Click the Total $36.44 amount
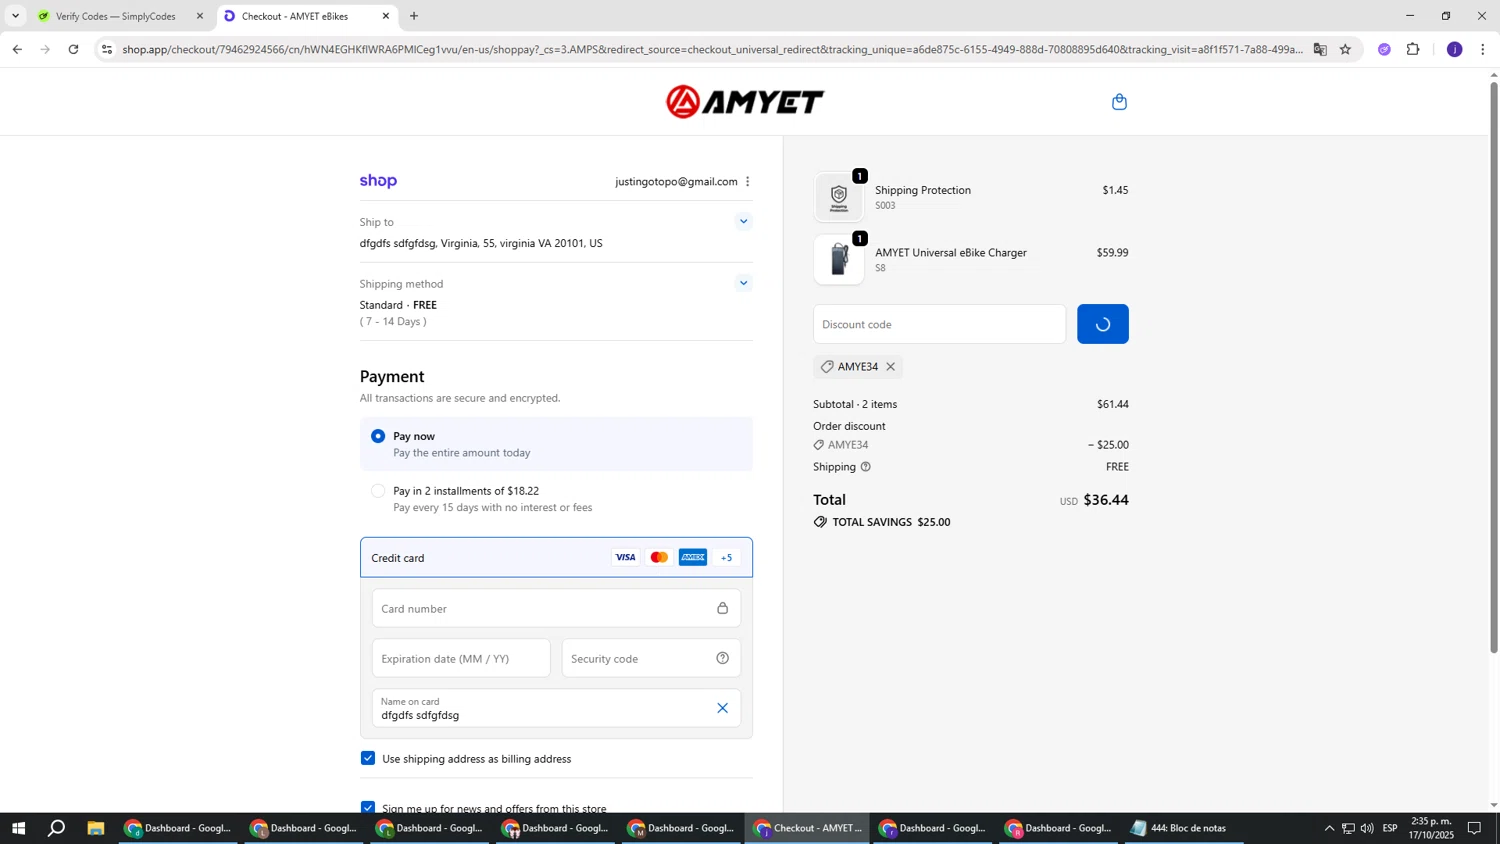 [1106, 500]
